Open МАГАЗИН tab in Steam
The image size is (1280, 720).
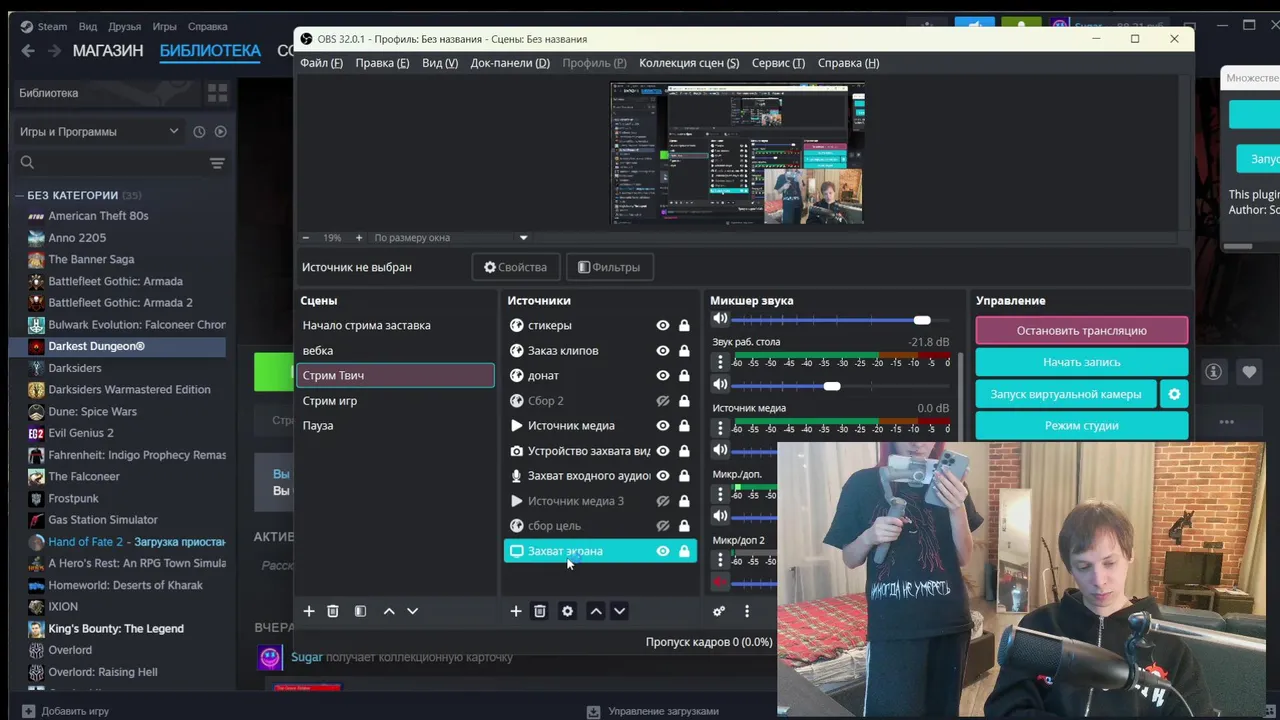[x=108, y=51]
